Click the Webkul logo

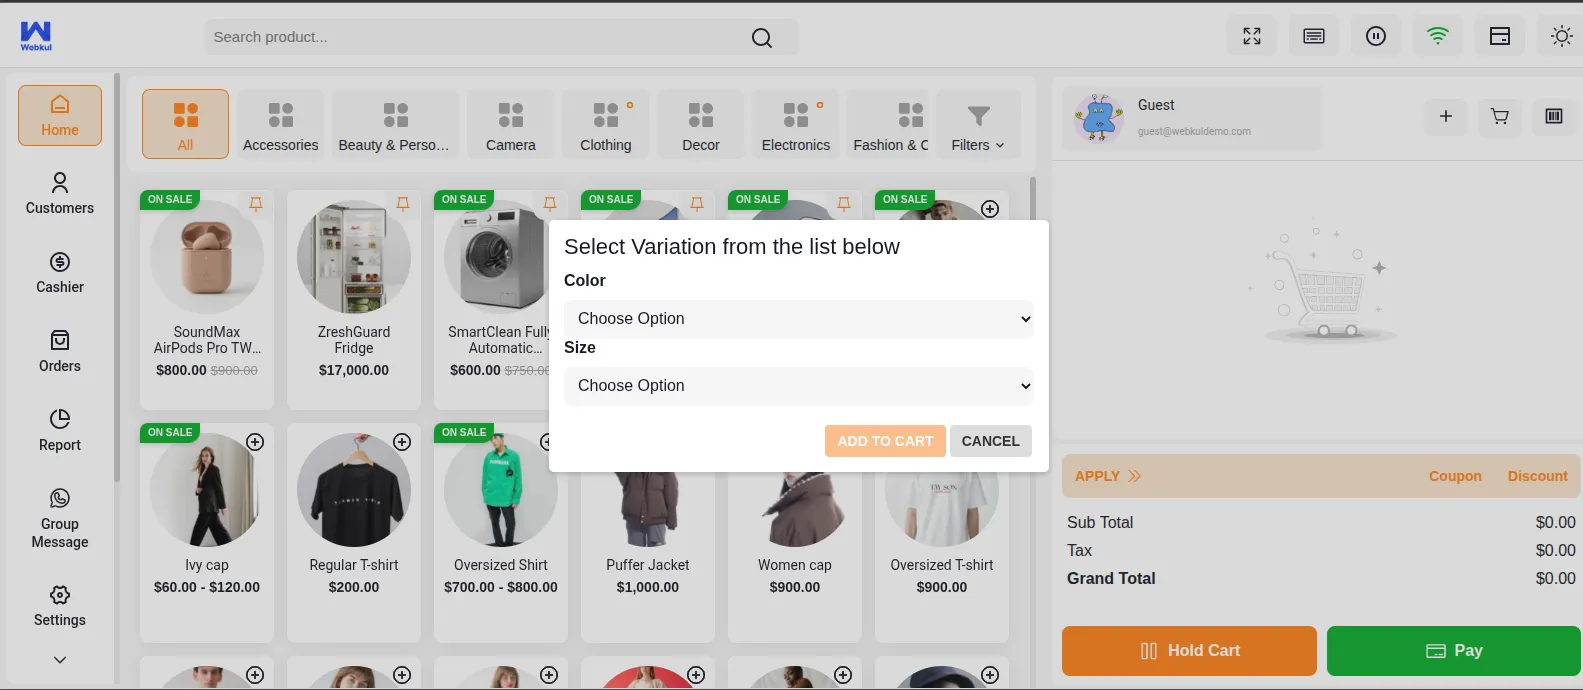36,36
